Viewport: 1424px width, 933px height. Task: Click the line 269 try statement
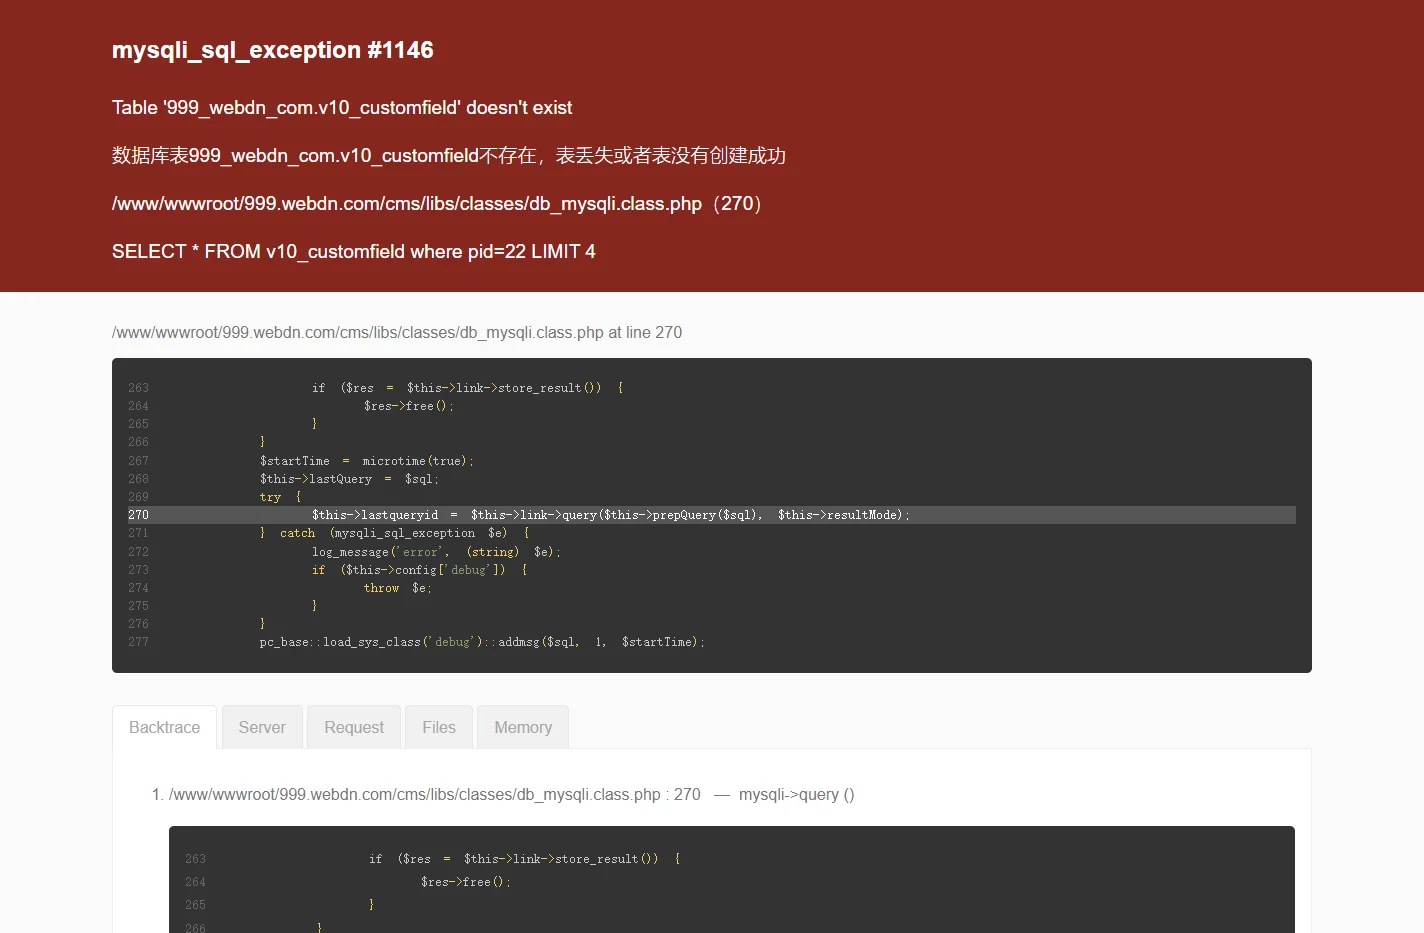pos(280,497)
